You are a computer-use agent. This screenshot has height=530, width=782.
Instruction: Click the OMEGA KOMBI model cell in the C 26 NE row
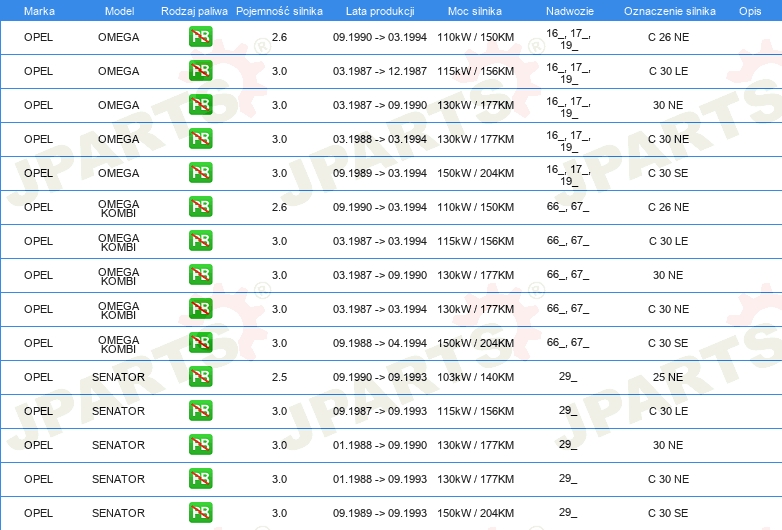tap(118, 208)
